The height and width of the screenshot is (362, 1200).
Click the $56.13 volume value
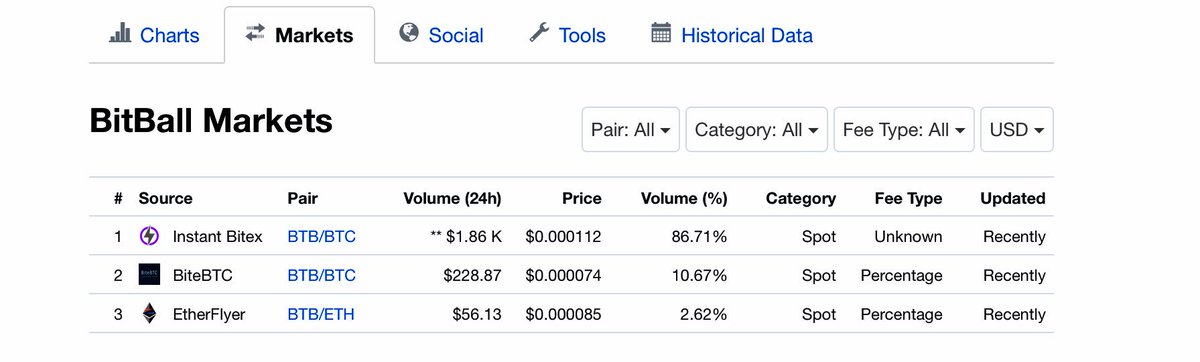(477, 314)
